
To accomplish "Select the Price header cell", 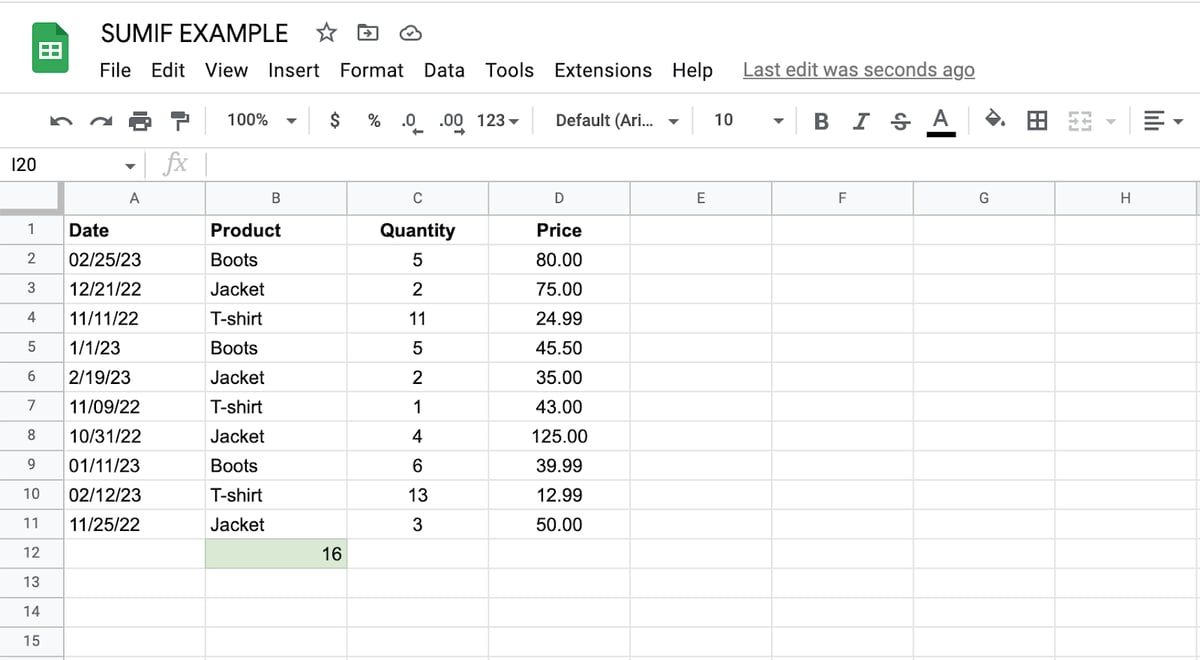I will click(559, 230).
